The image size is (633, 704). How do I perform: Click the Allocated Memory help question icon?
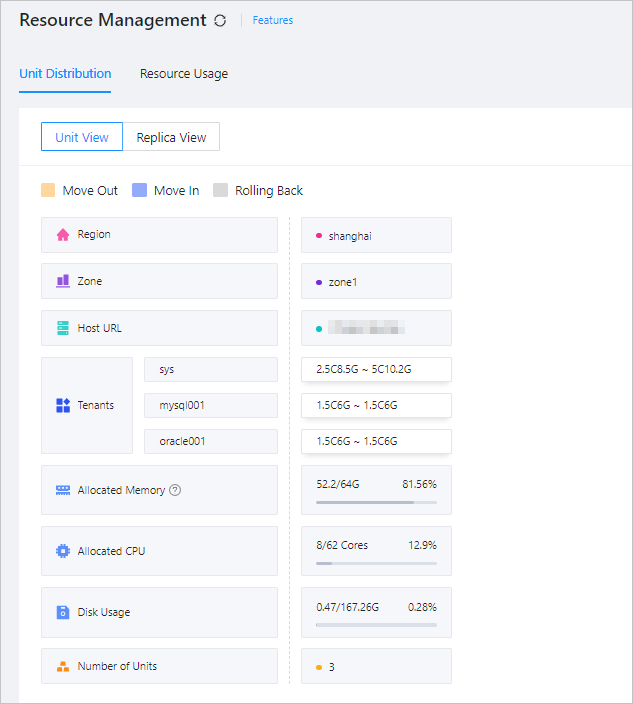[x=175, y=490]
